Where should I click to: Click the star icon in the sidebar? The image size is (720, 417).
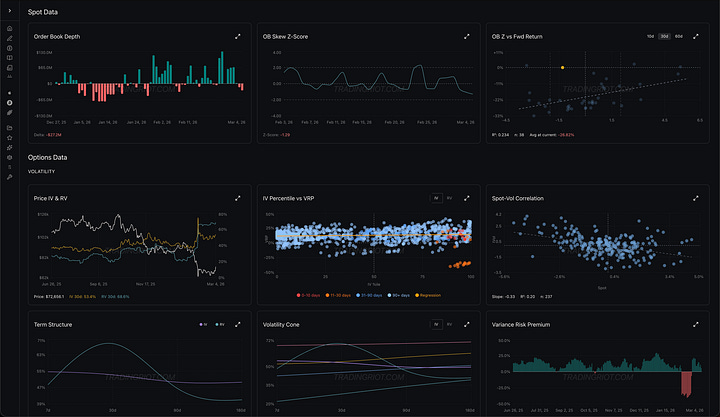10,138
